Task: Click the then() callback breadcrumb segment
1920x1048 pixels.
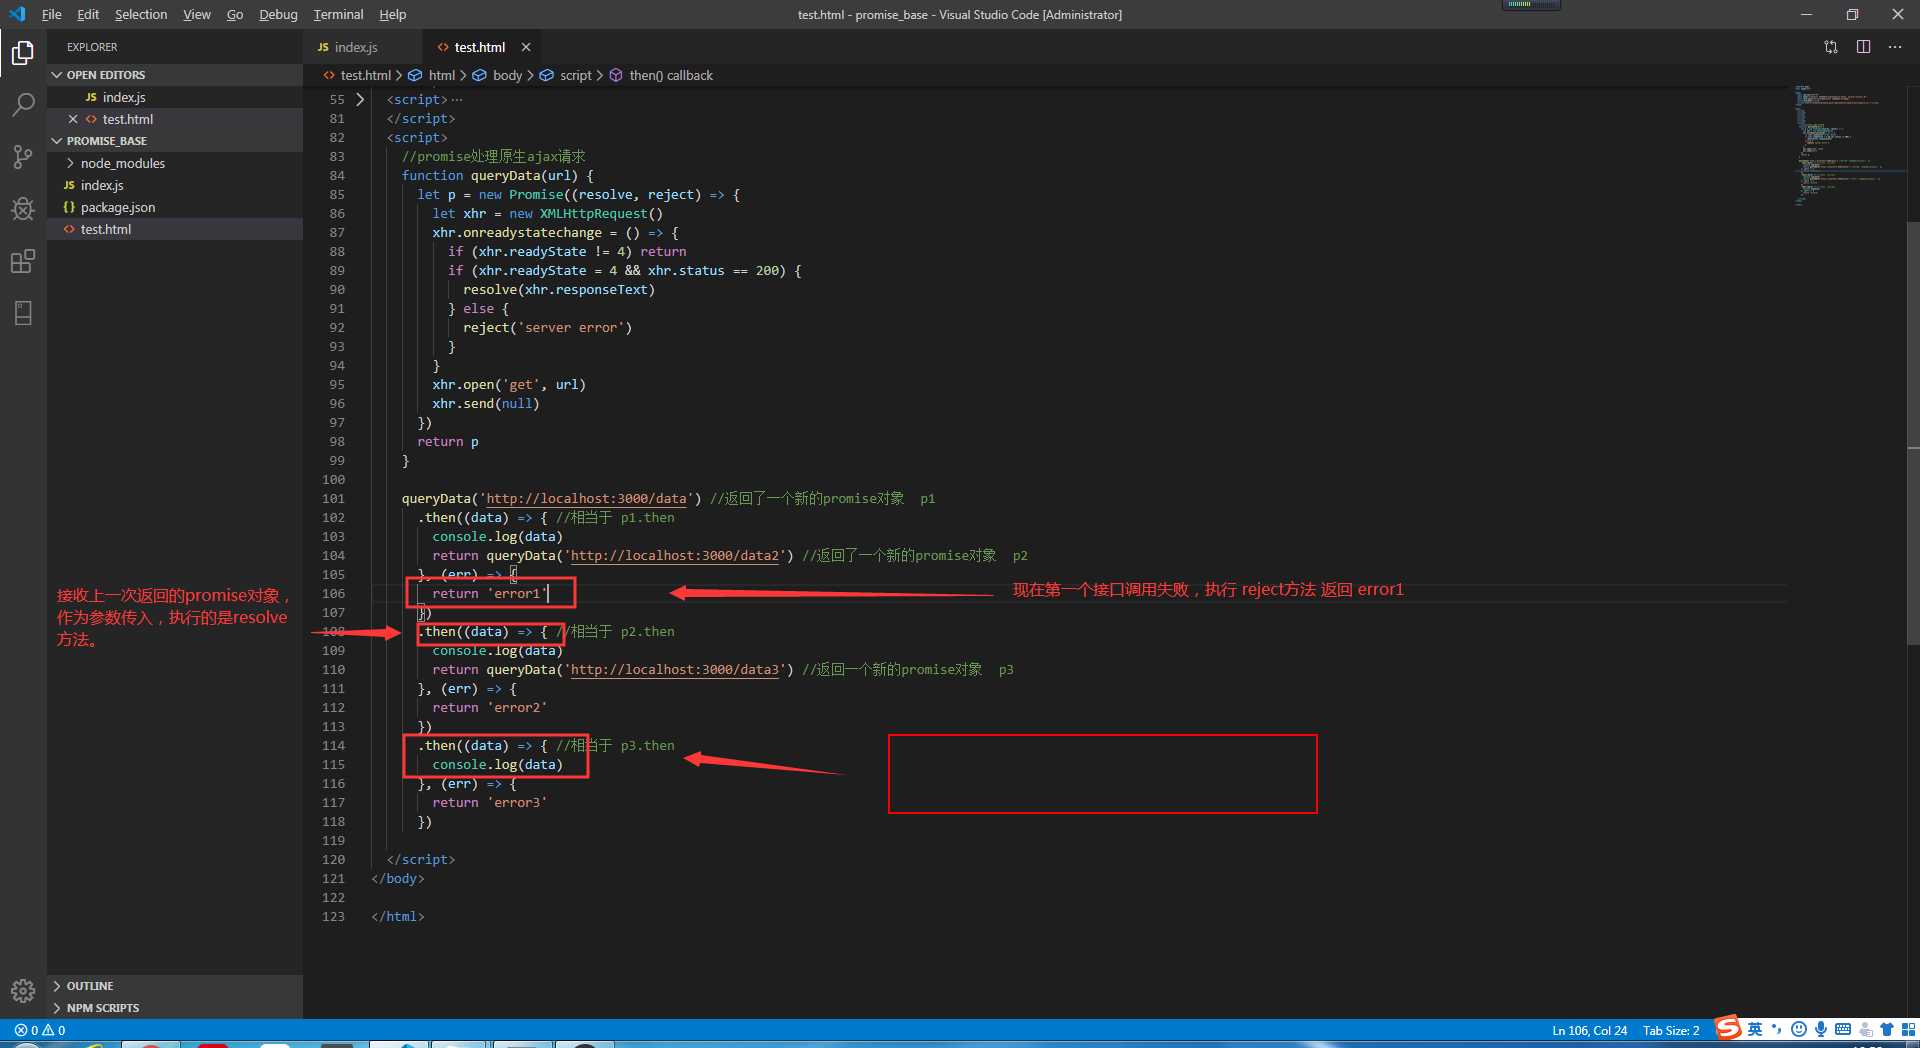Action: [x=661, y=75]
